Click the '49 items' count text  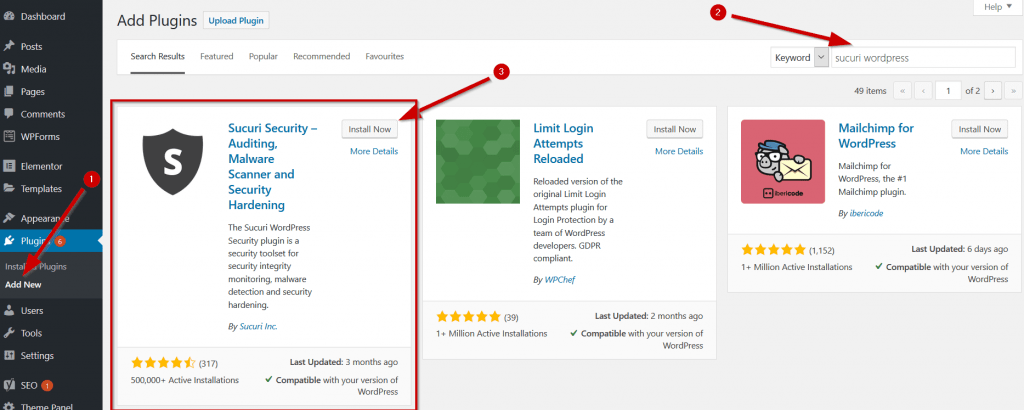point(870,91)
